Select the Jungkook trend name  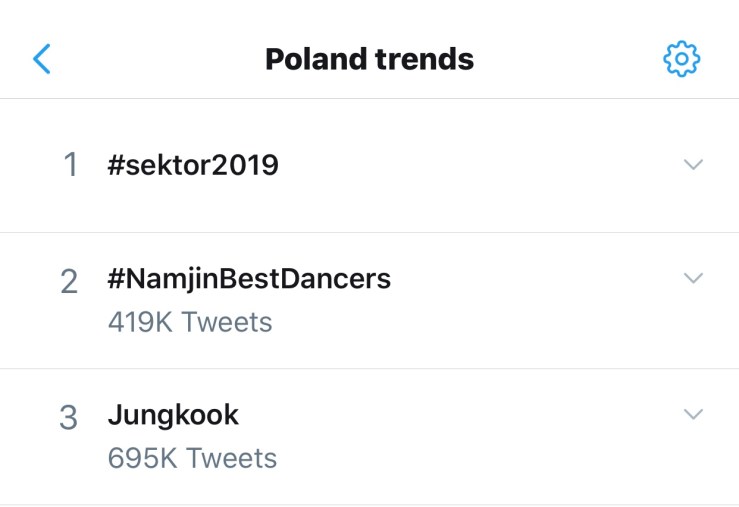[173, 415]
